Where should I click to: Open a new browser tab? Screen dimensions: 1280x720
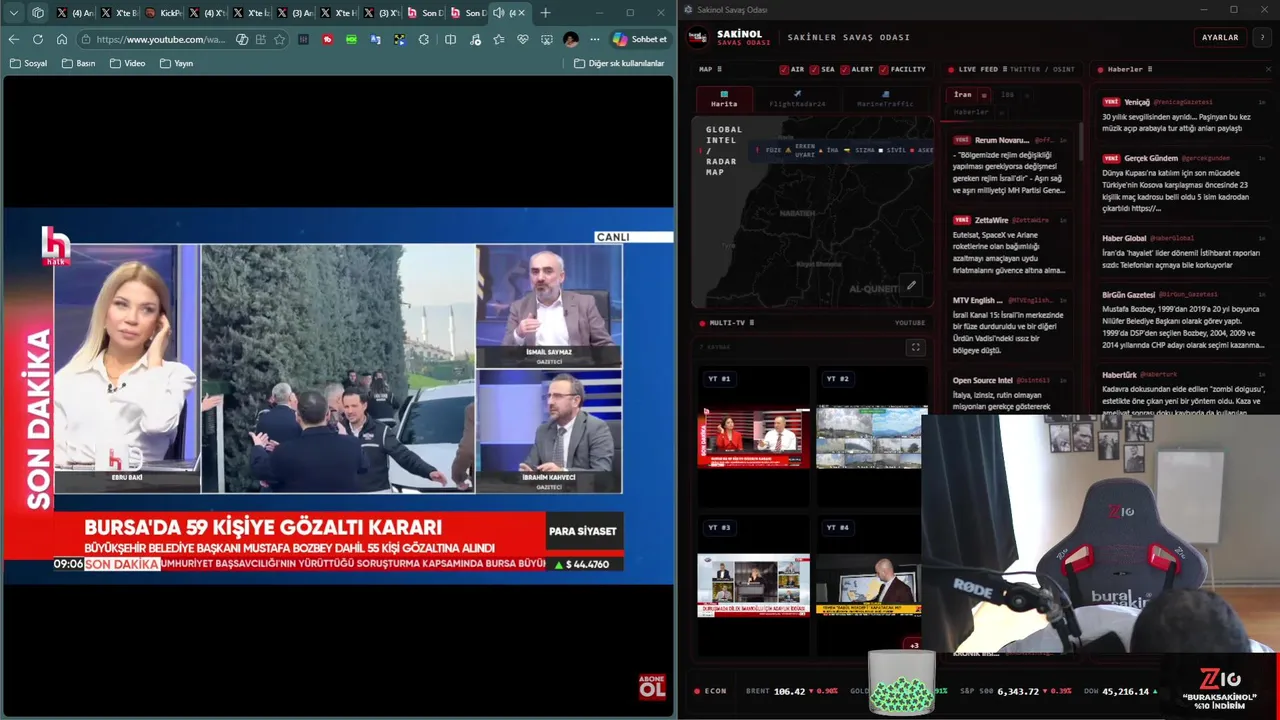[x=545, y=13]
